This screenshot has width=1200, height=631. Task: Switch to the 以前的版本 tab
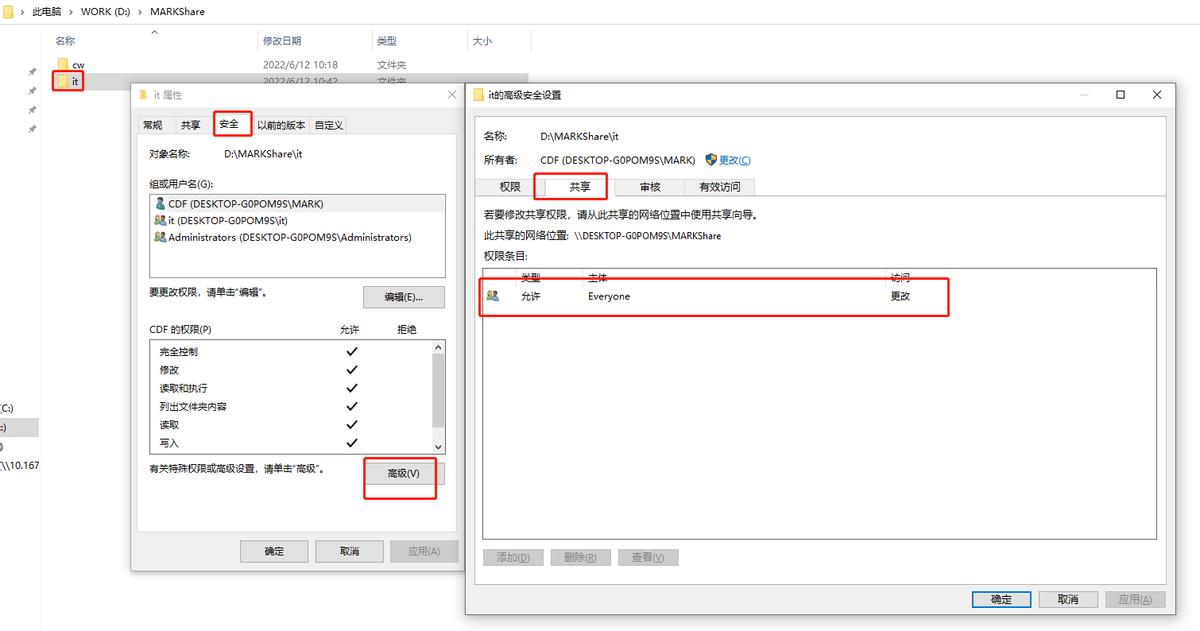coord(283,124)
